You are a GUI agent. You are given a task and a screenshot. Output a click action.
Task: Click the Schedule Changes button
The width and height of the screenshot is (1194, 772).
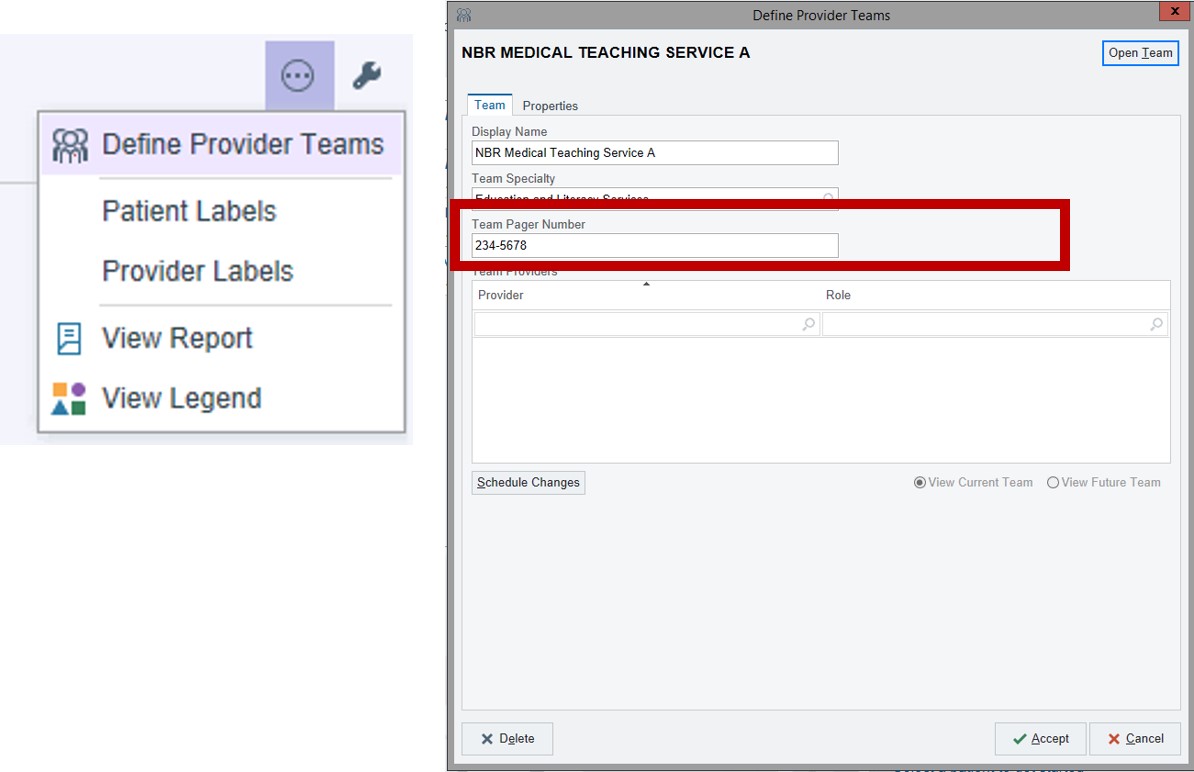click(x=528, y=482)
